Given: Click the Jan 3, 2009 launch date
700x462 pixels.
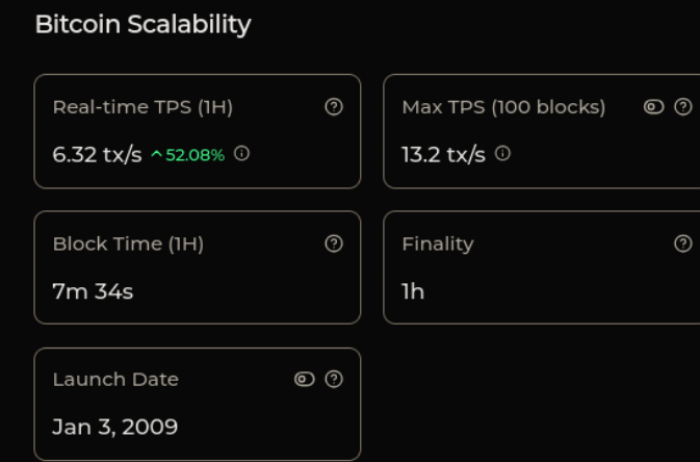Looking at the screenshot, I should pyautogui.click(x=115, y=427).
